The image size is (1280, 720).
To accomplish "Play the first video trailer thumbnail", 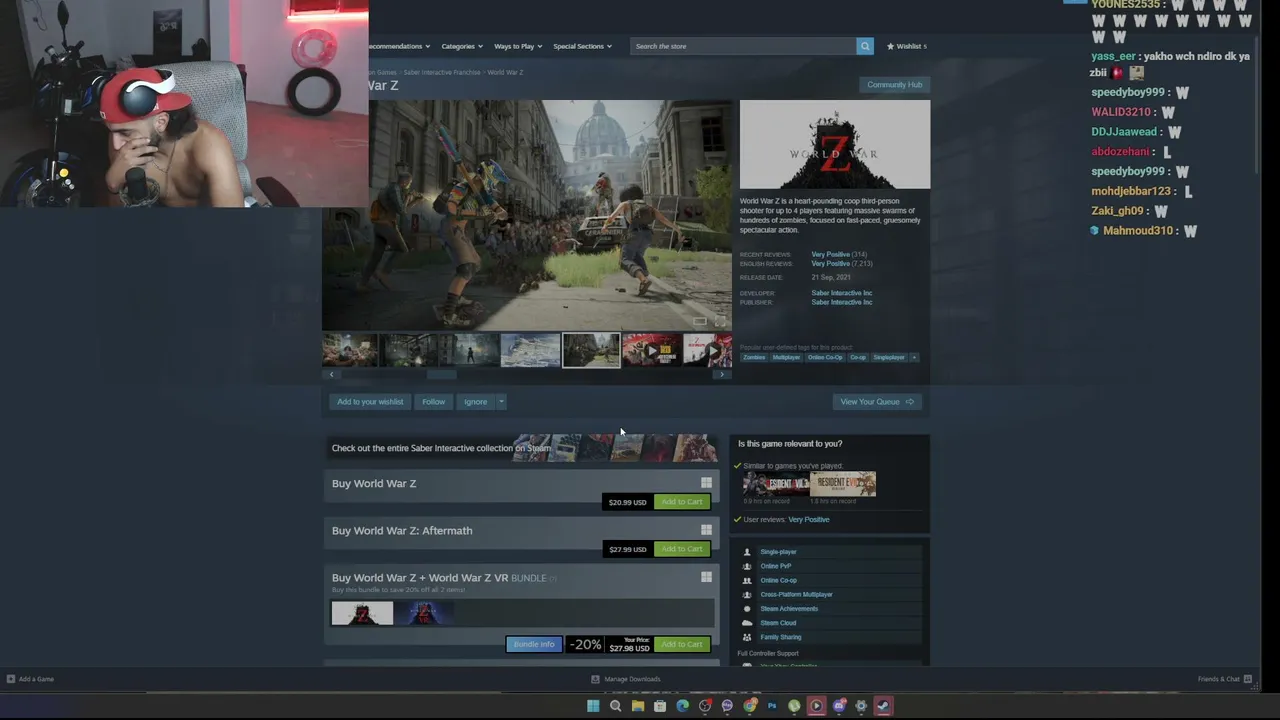I will pyautogui.click(x=651, y=351).
